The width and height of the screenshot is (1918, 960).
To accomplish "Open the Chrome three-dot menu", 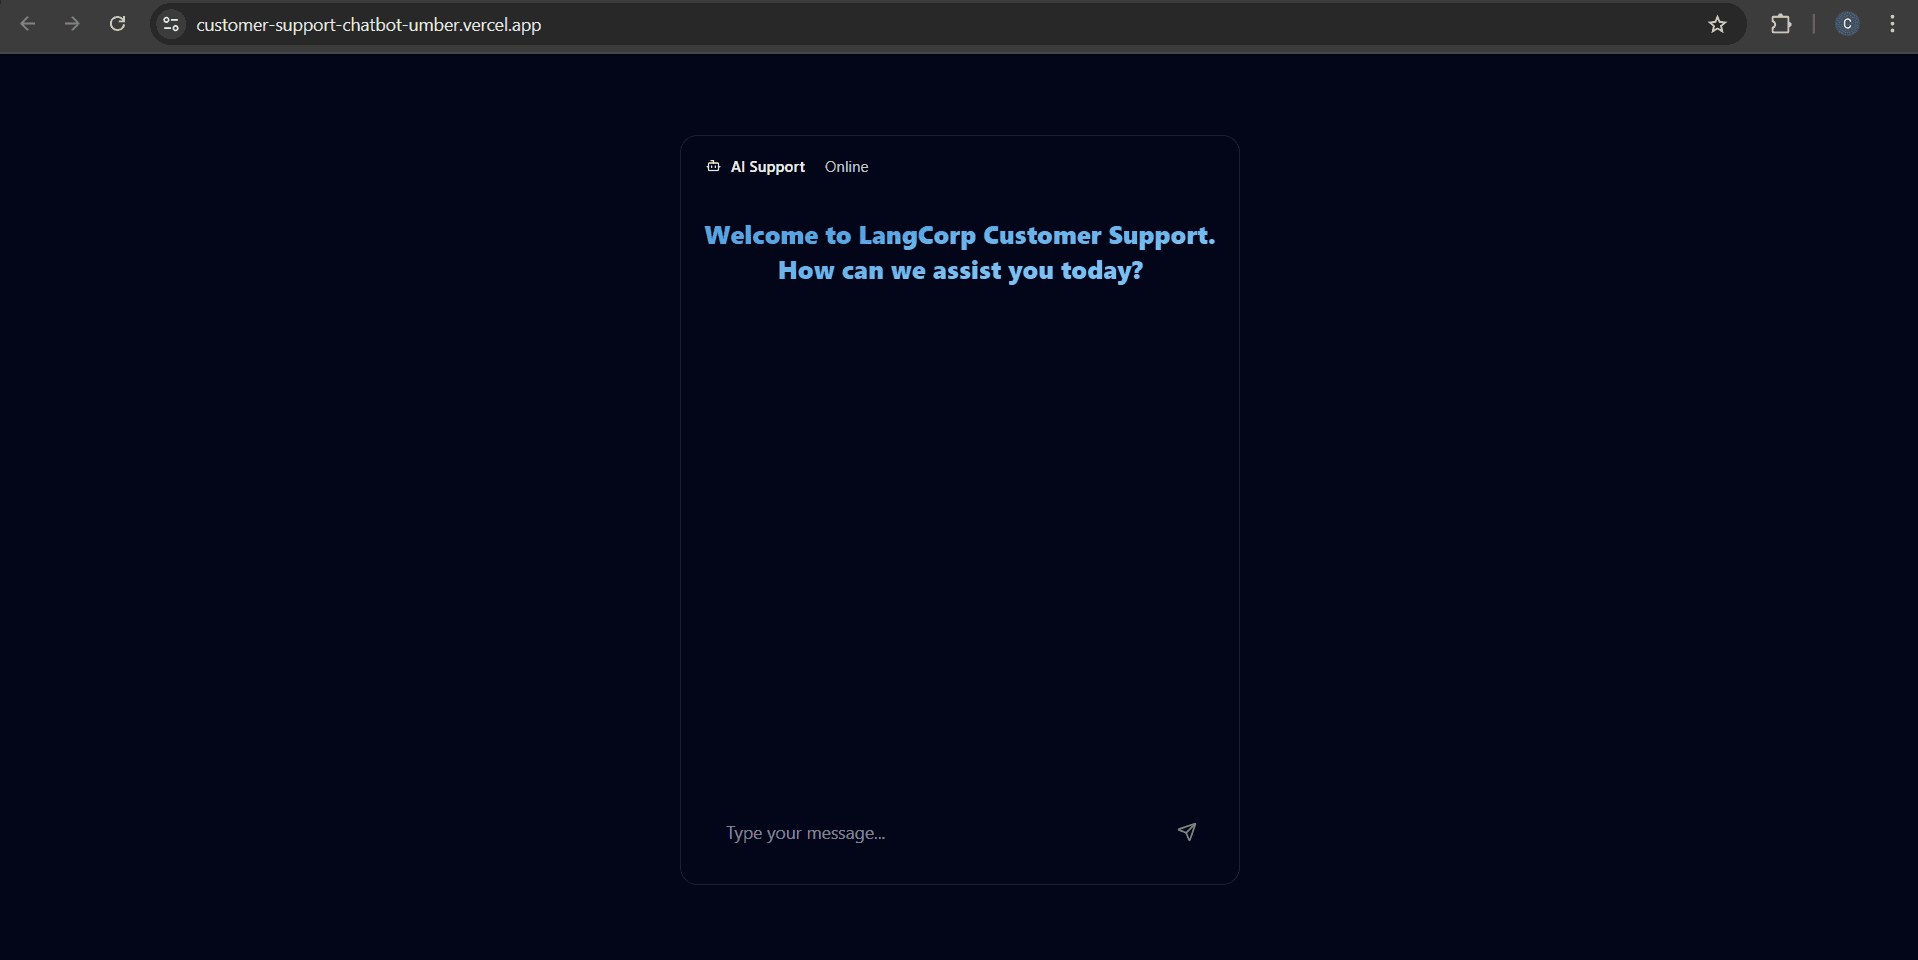I will tap(1892, 24).
